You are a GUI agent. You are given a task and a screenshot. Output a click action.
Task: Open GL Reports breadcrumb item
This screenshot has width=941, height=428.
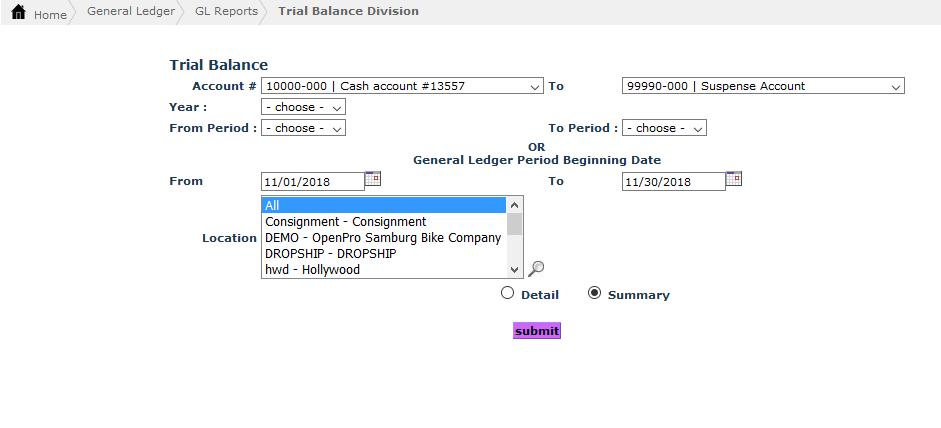click(x=226, y=12)
